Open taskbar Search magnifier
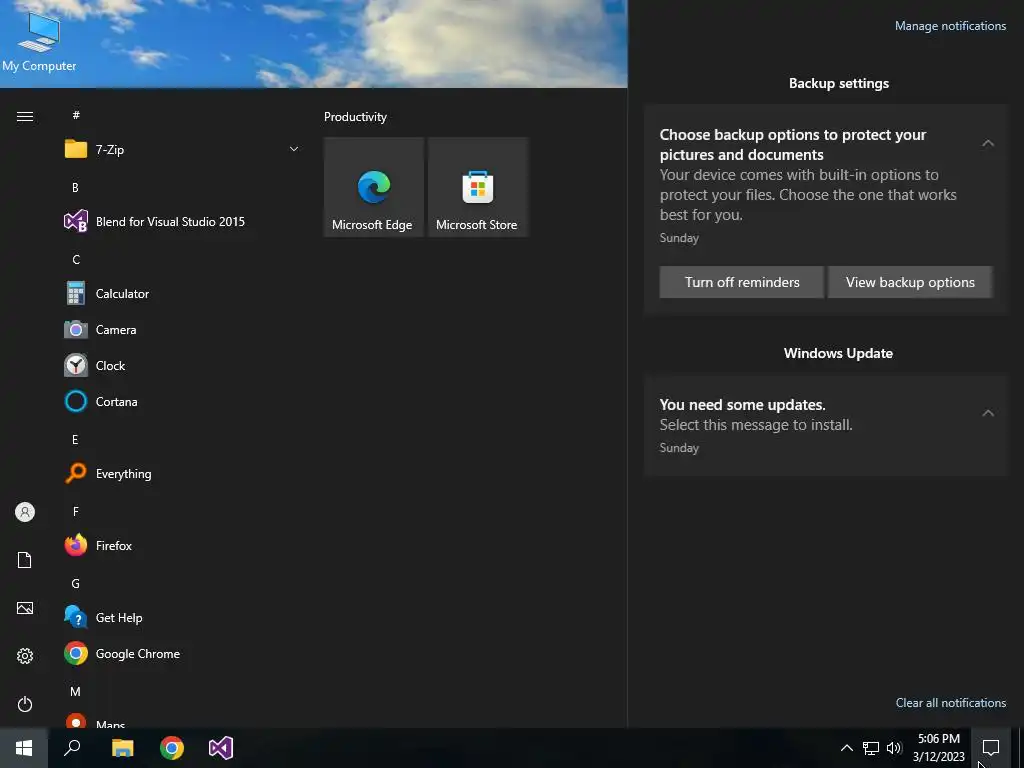Screen dimensions: 1024x768 point(72,748)
